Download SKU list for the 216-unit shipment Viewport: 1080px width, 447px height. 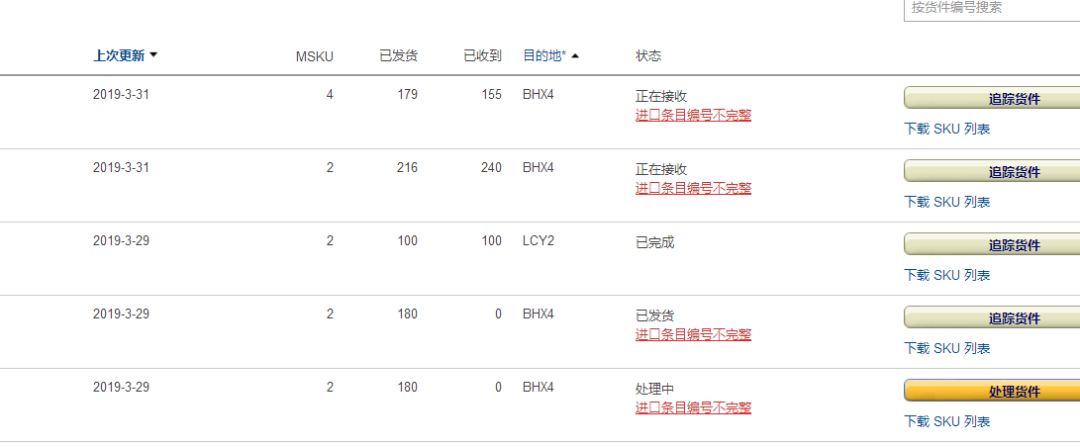(x=947, y=202)
